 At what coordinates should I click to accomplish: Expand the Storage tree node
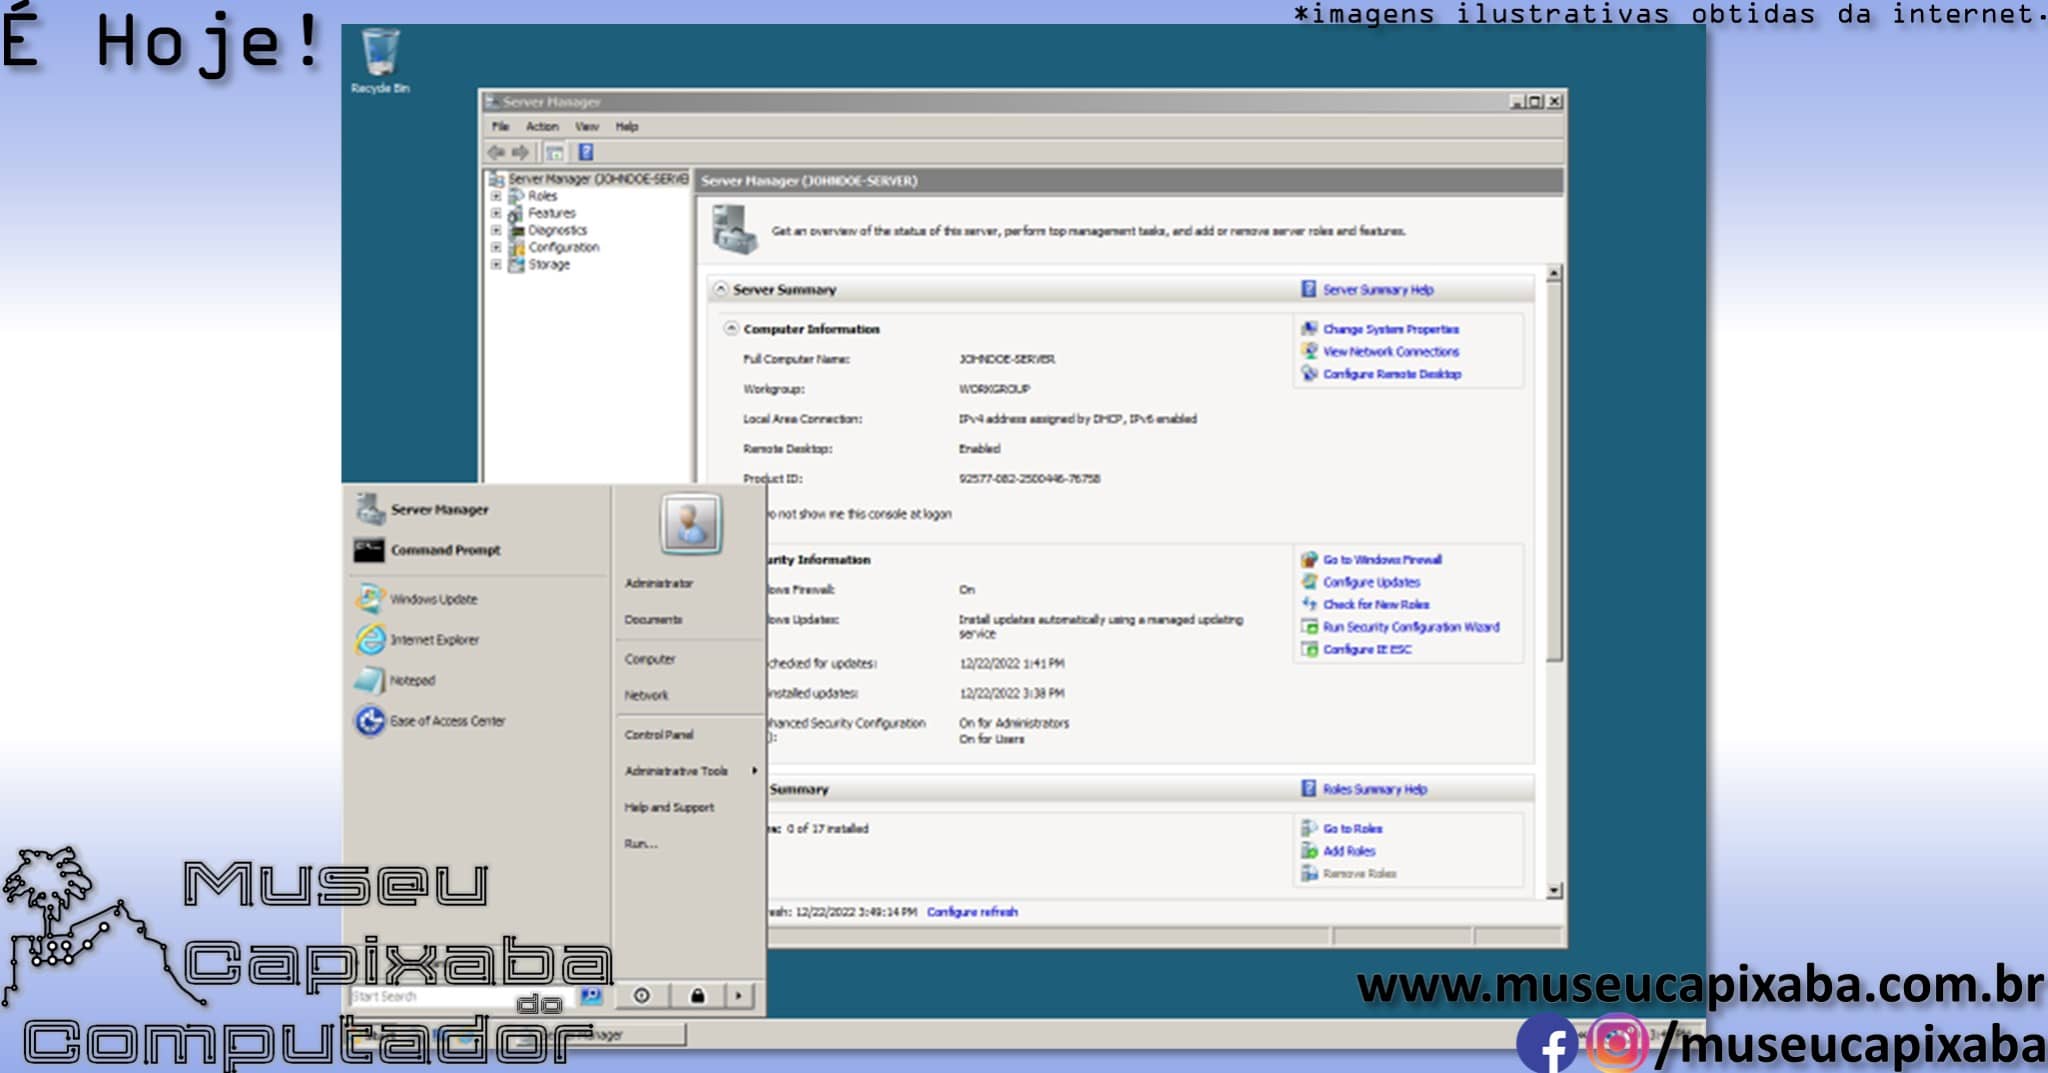(496, 264)
